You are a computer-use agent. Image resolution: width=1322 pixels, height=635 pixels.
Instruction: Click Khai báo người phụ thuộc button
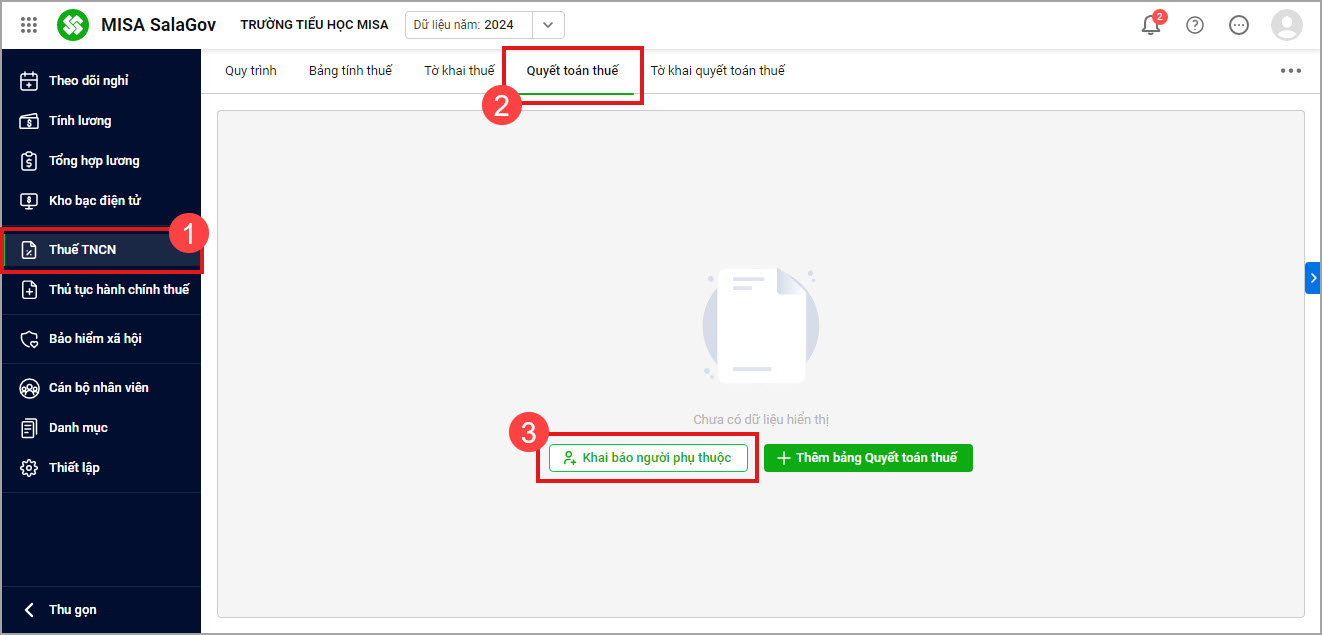pyautogui.click(x=648, y=458)
